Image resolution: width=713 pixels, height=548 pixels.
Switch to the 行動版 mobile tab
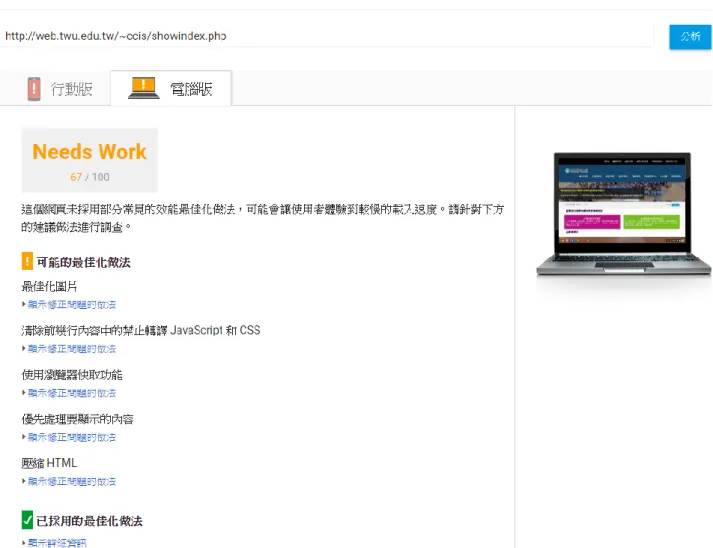60,89
